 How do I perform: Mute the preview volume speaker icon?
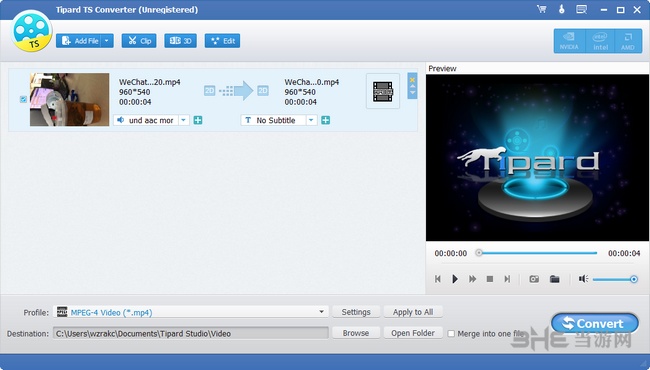click(583, 279)
